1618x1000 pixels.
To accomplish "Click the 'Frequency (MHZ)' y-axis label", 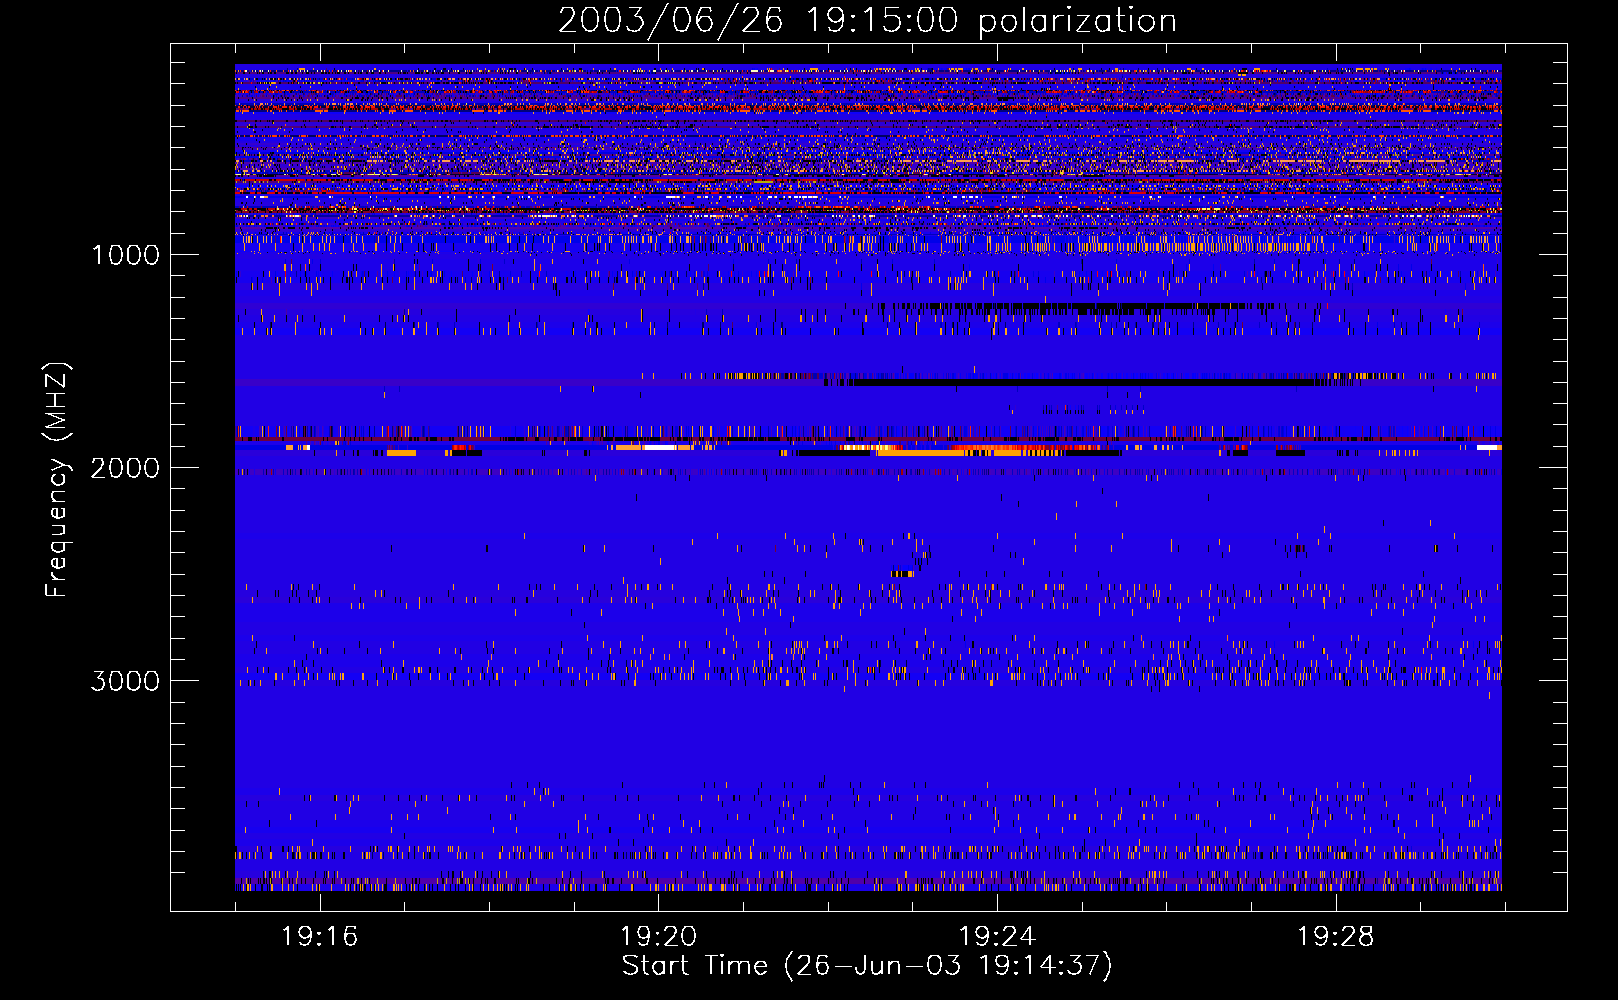I will click(57, 480).
